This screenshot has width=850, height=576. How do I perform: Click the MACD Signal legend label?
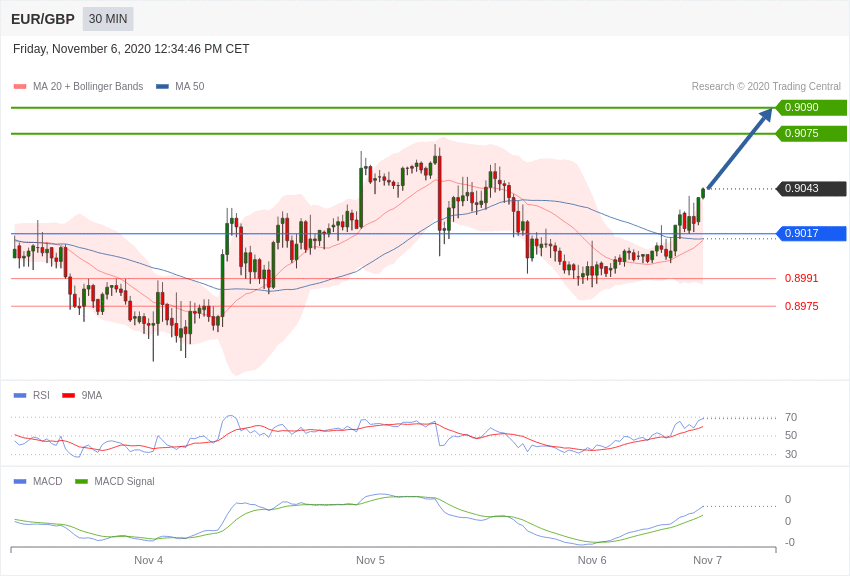pos(124,481)
